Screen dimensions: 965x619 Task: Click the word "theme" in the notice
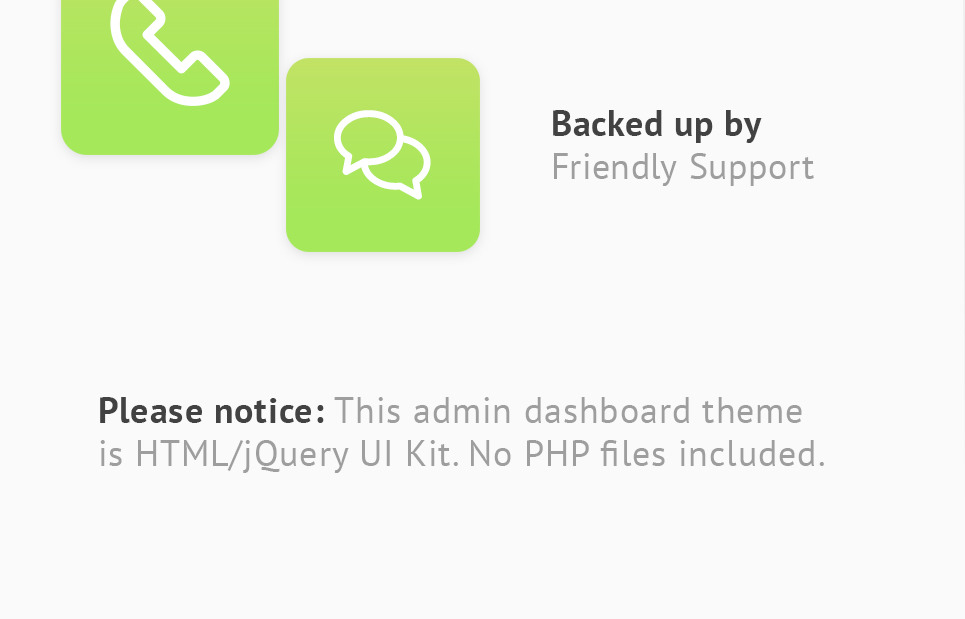[753, 411]
